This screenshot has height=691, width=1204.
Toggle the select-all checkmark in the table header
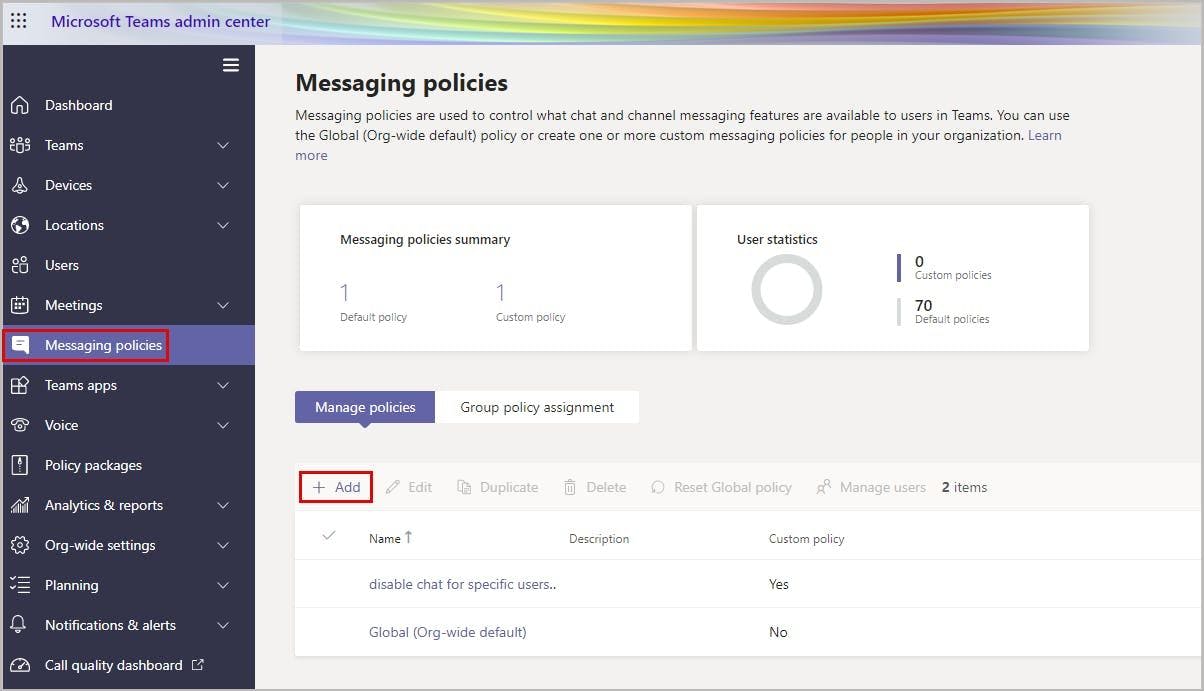tap(328, 537)
